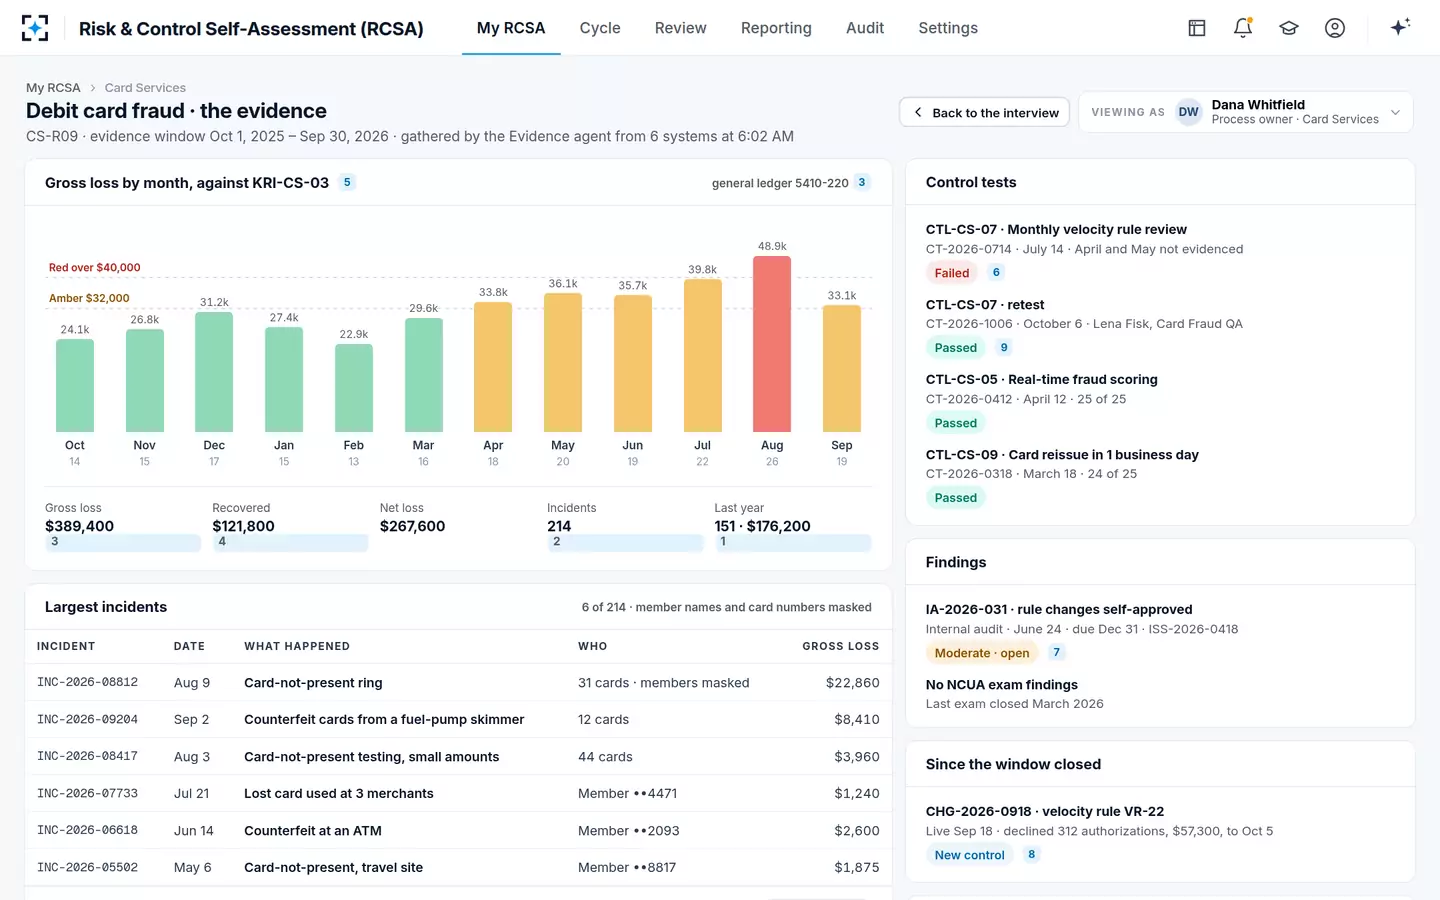1440x900 pixels.
Task: Open the Settings tab
Action: pos(948,28)
